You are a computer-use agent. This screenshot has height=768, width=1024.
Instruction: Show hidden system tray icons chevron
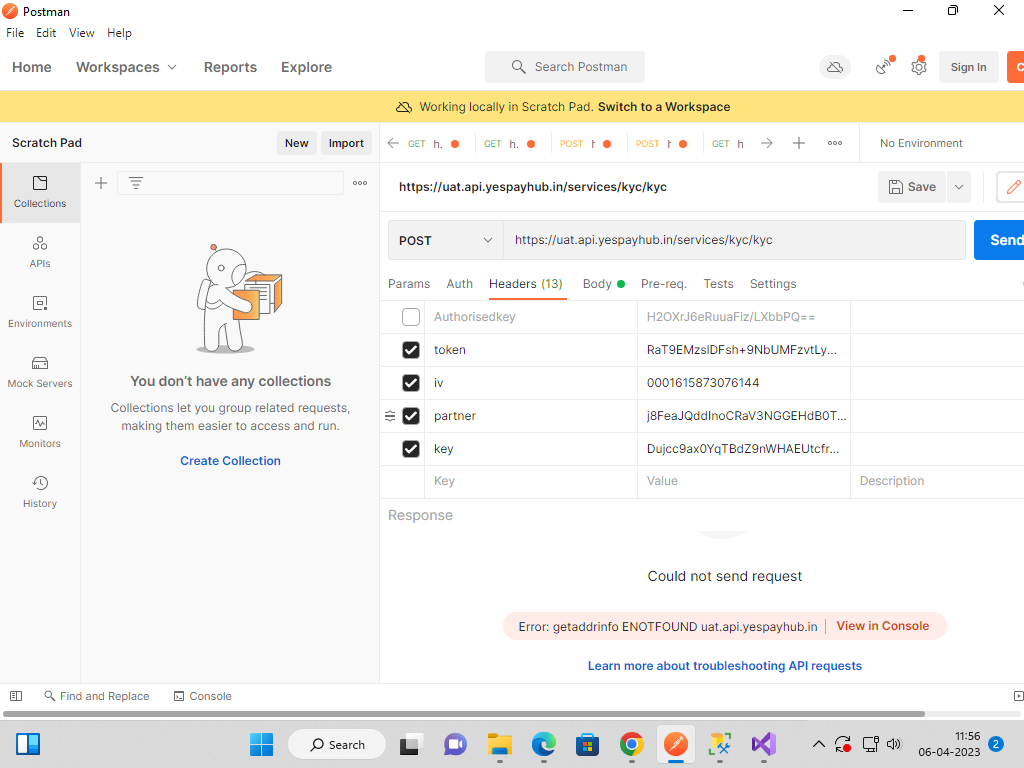pyautogui.click(x=818, y=744)
